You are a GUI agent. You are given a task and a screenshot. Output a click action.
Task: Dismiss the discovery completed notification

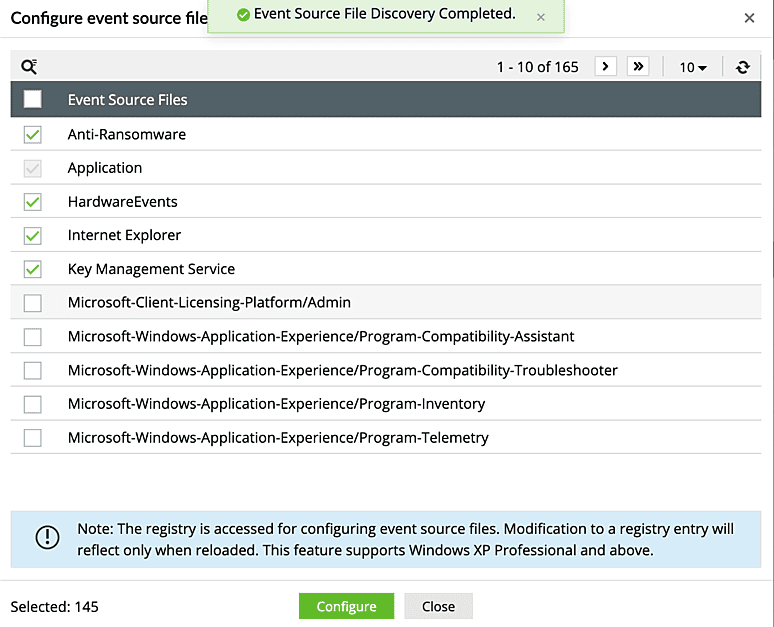541,17
